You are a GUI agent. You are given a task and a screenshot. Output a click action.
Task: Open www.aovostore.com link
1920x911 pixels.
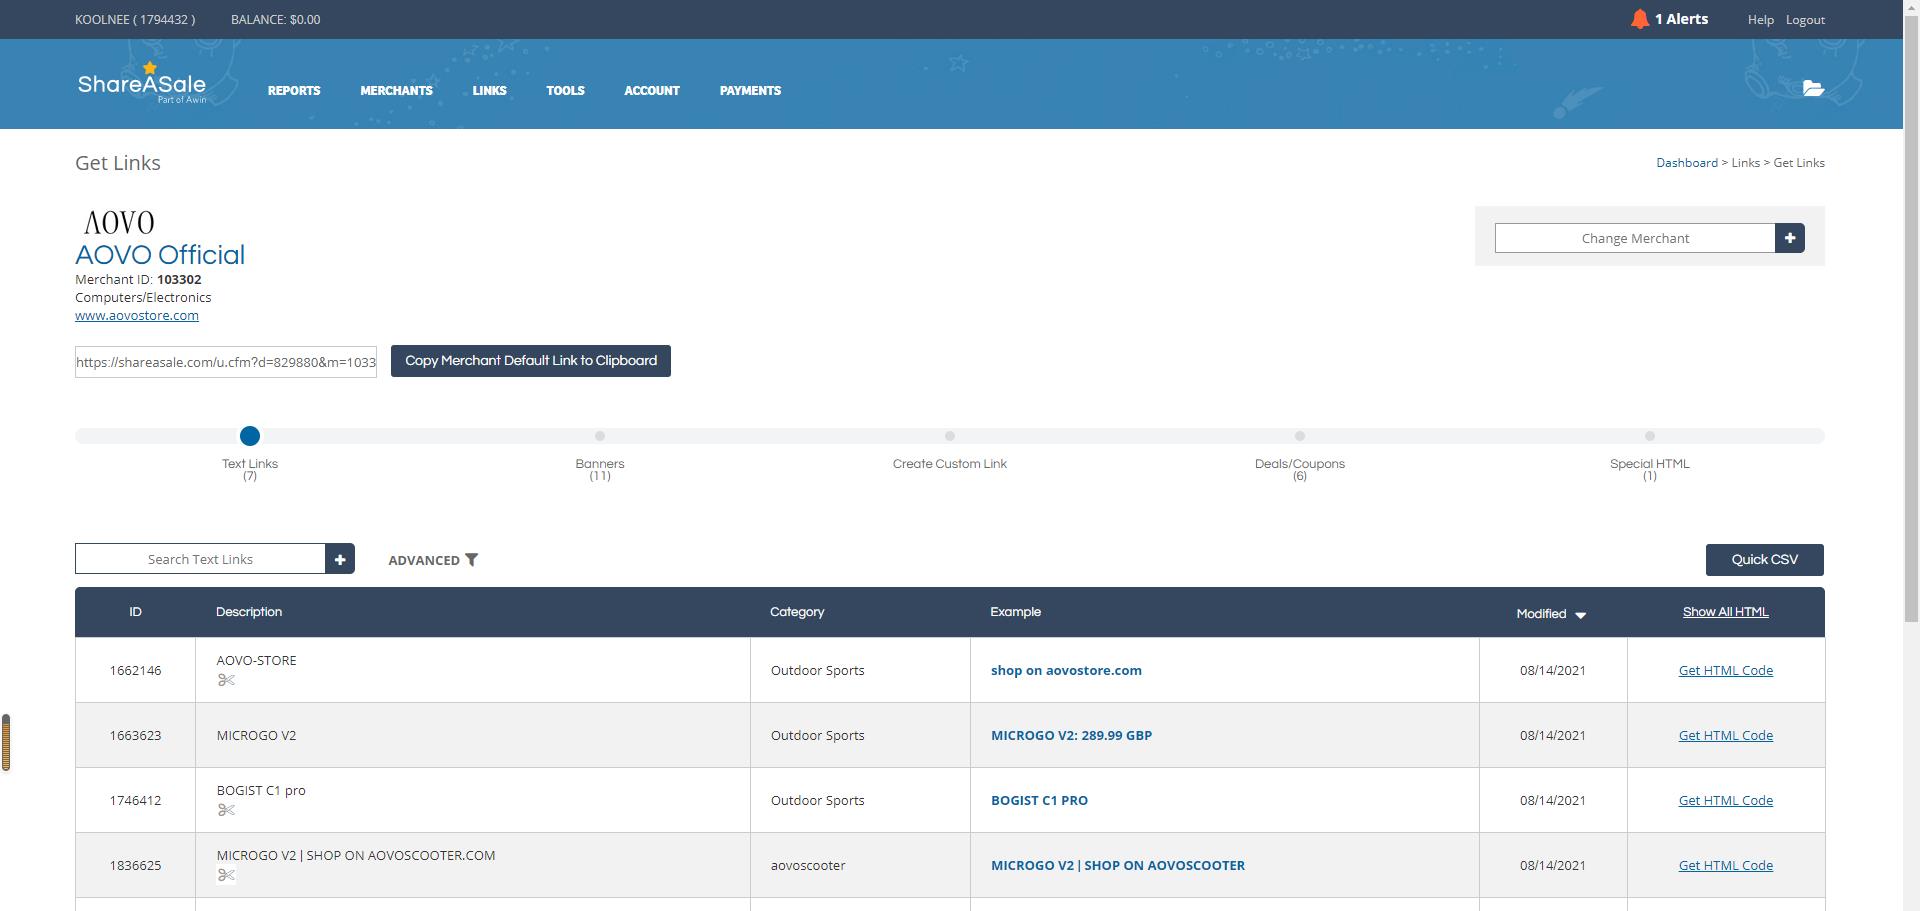coord(137,315)
